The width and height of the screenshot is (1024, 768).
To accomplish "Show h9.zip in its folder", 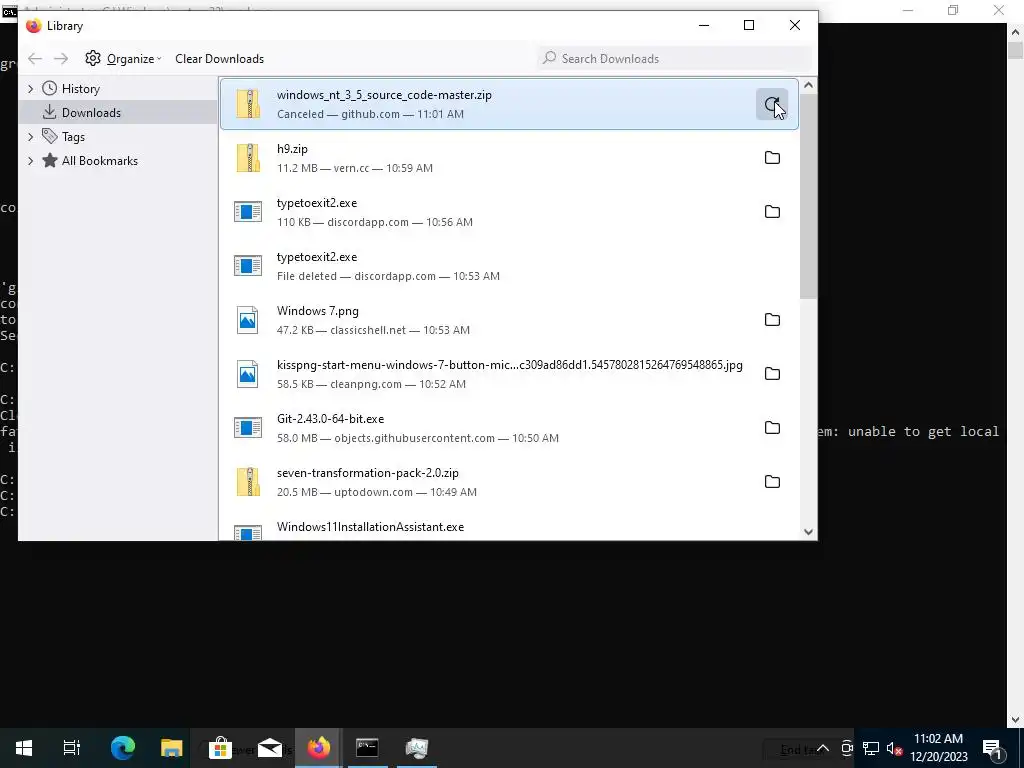I will [x=772, y=158].
